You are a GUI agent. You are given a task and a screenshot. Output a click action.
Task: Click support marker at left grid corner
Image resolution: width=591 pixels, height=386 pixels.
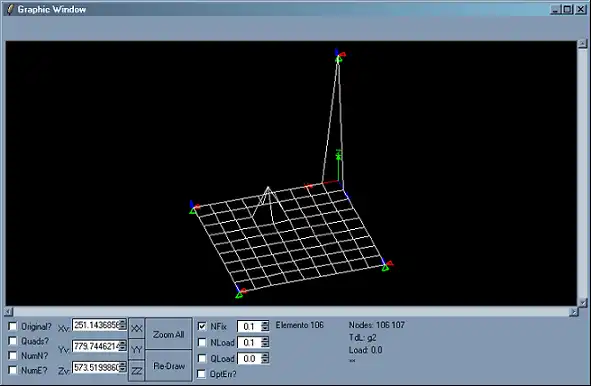pyautogui.click(x=193, y=211)
